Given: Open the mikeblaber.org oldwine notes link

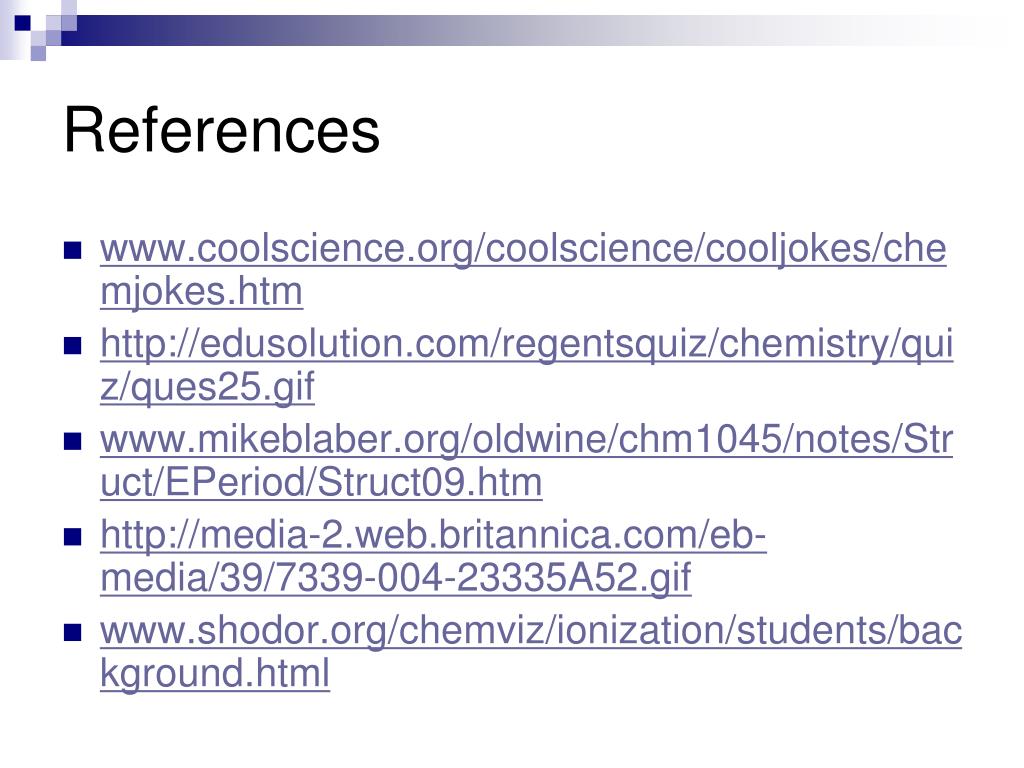Looking at the screenshot, I should [x=526, y=440].
